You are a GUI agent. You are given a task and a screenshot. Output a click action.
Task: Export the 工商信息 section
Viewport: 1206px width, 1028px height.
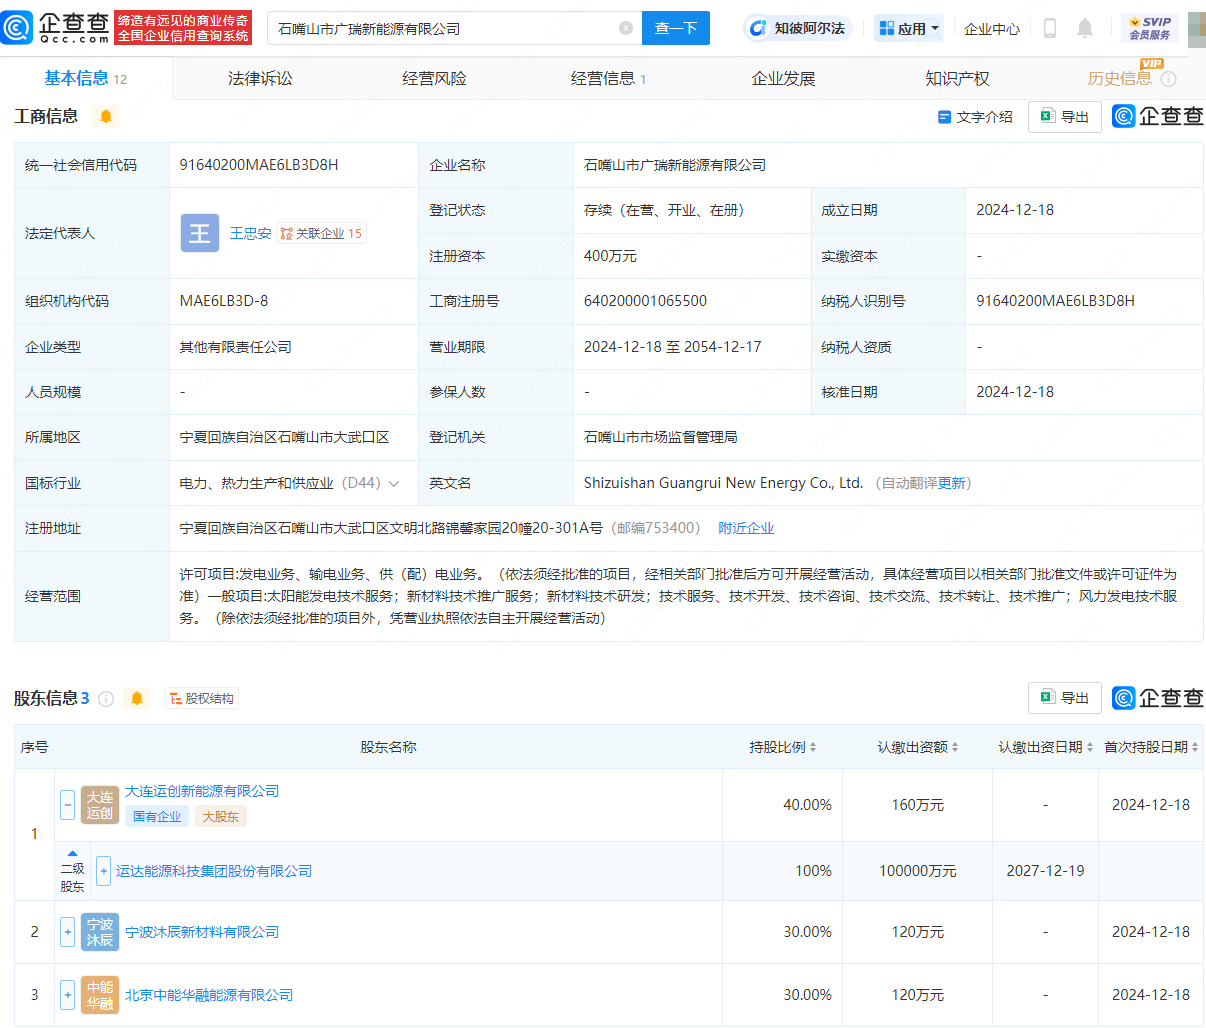pos(1065,117)
